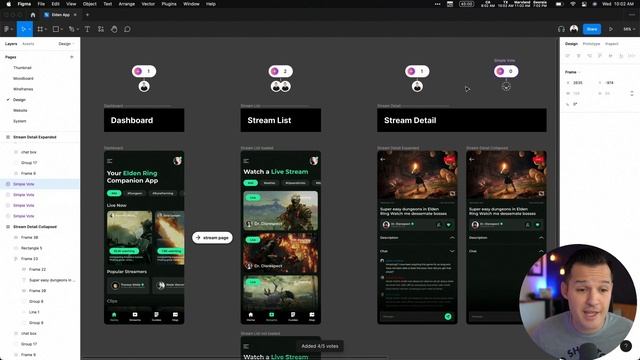
Task: Select the Hand tool
Action: click(x=114, y=29)
